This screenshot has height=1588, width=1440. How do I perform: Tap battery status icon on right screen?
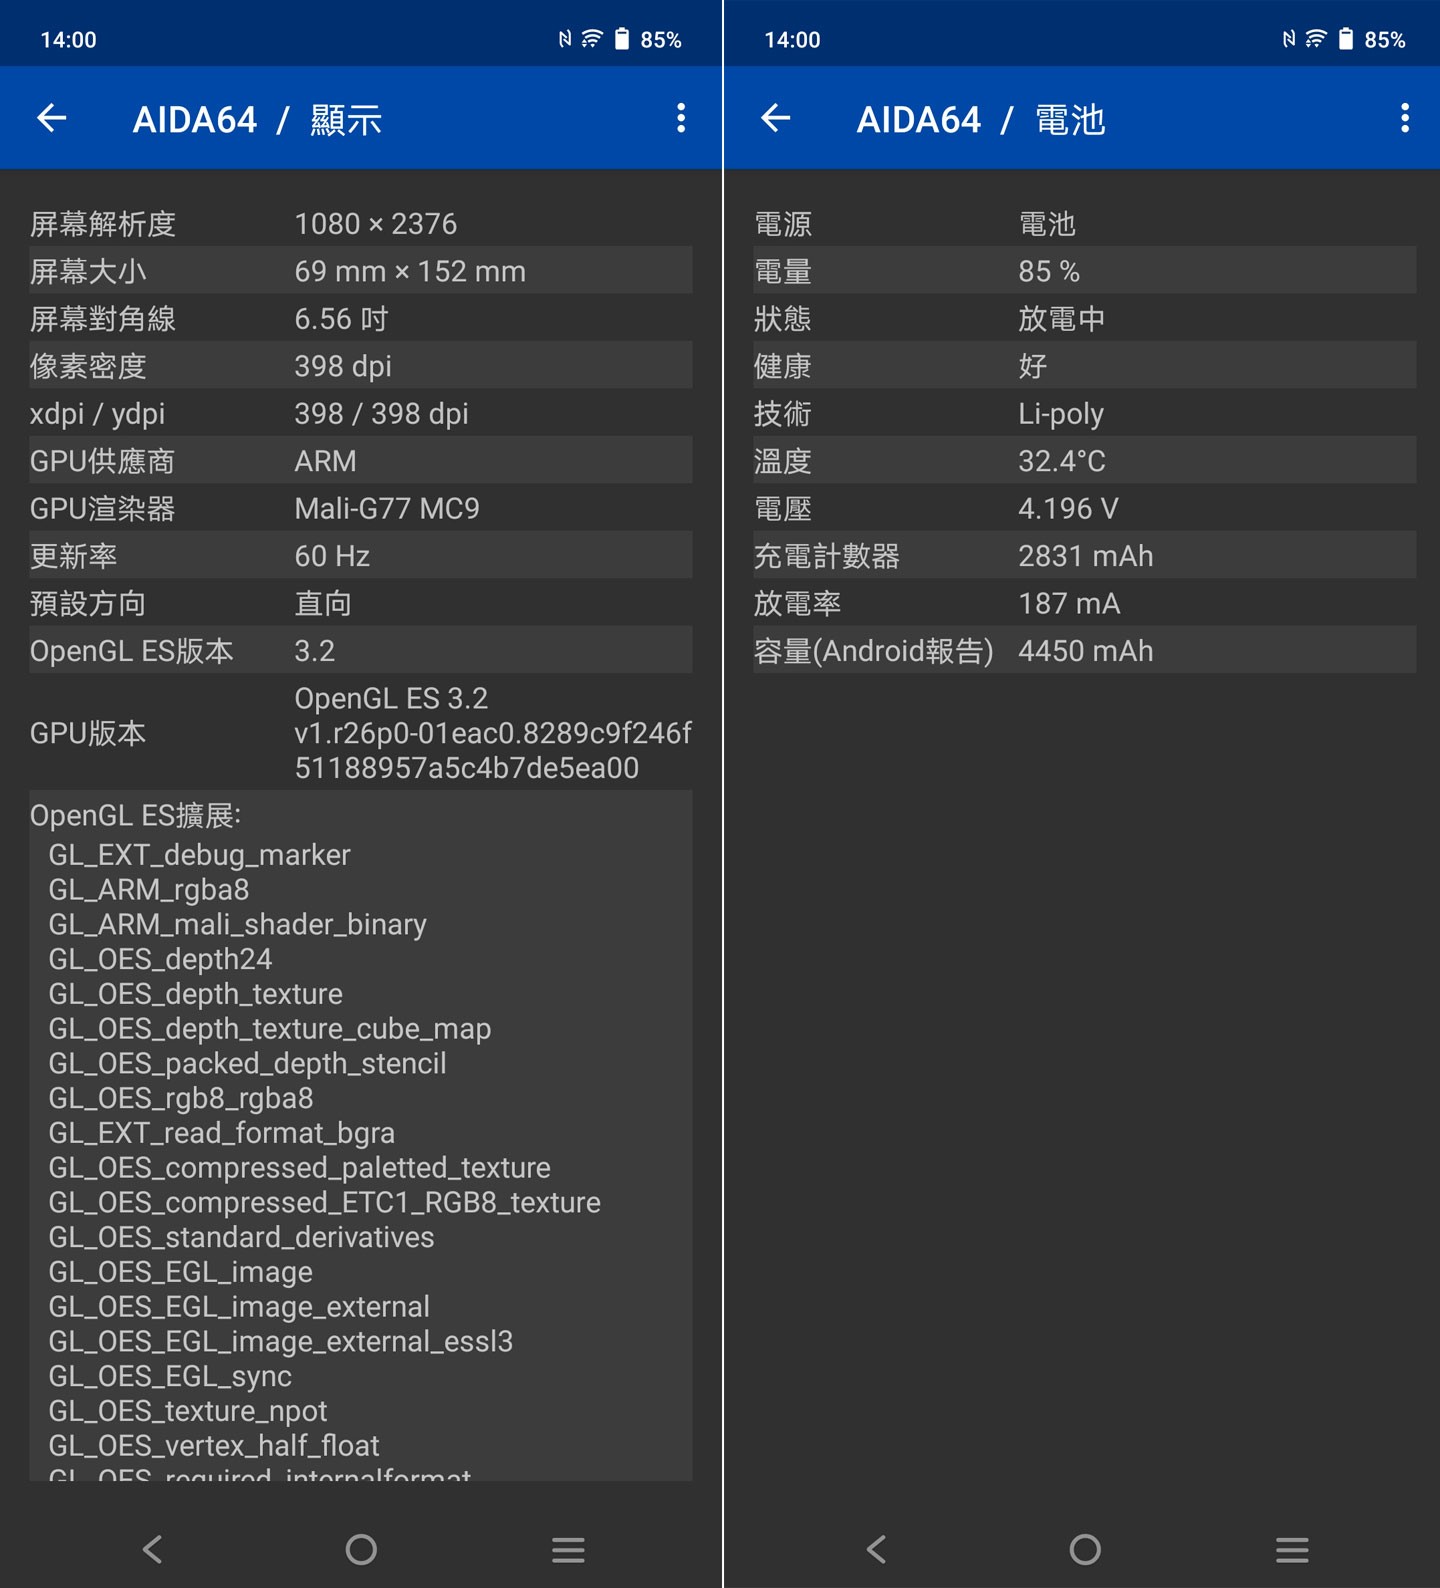click(x=1346, y=39)
